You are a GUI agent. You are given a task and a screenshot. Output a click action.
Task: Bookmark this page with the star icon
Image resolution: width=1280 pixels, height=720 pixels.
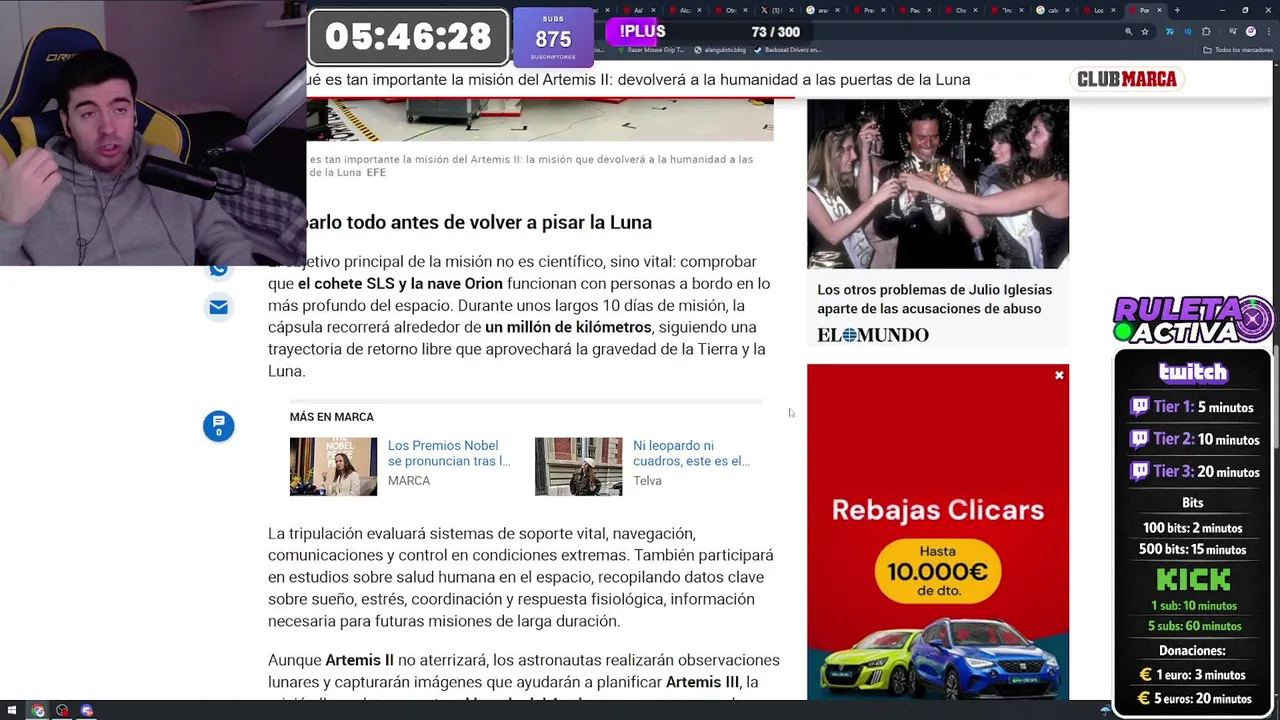[x=1145, y=32]
